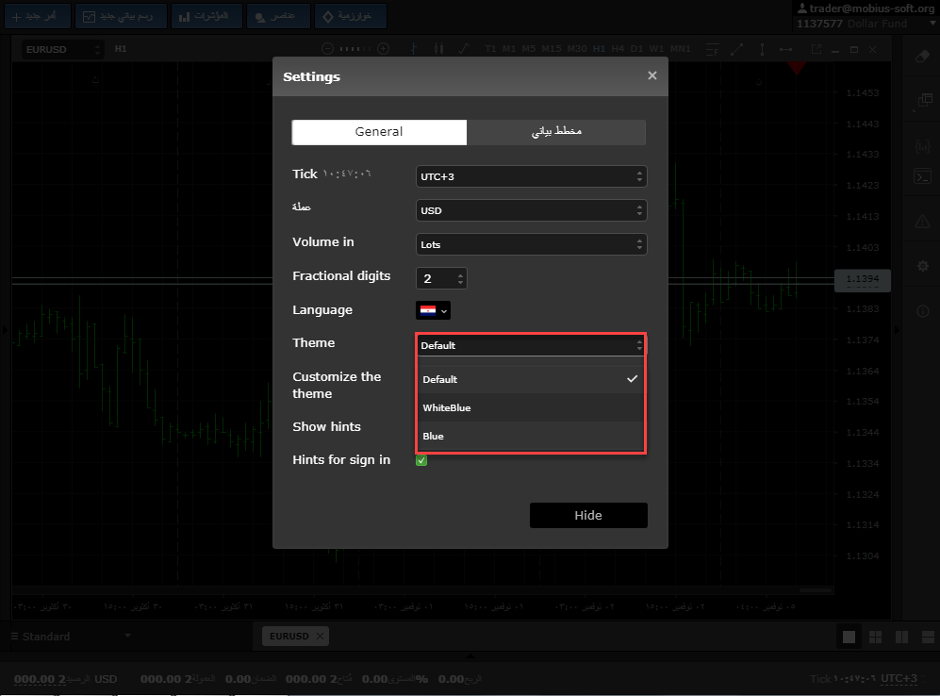Select the H1 timeframe in toolbar
This screenshot has height=696, width=940.
pyautogui.click(x=599, y=49)
